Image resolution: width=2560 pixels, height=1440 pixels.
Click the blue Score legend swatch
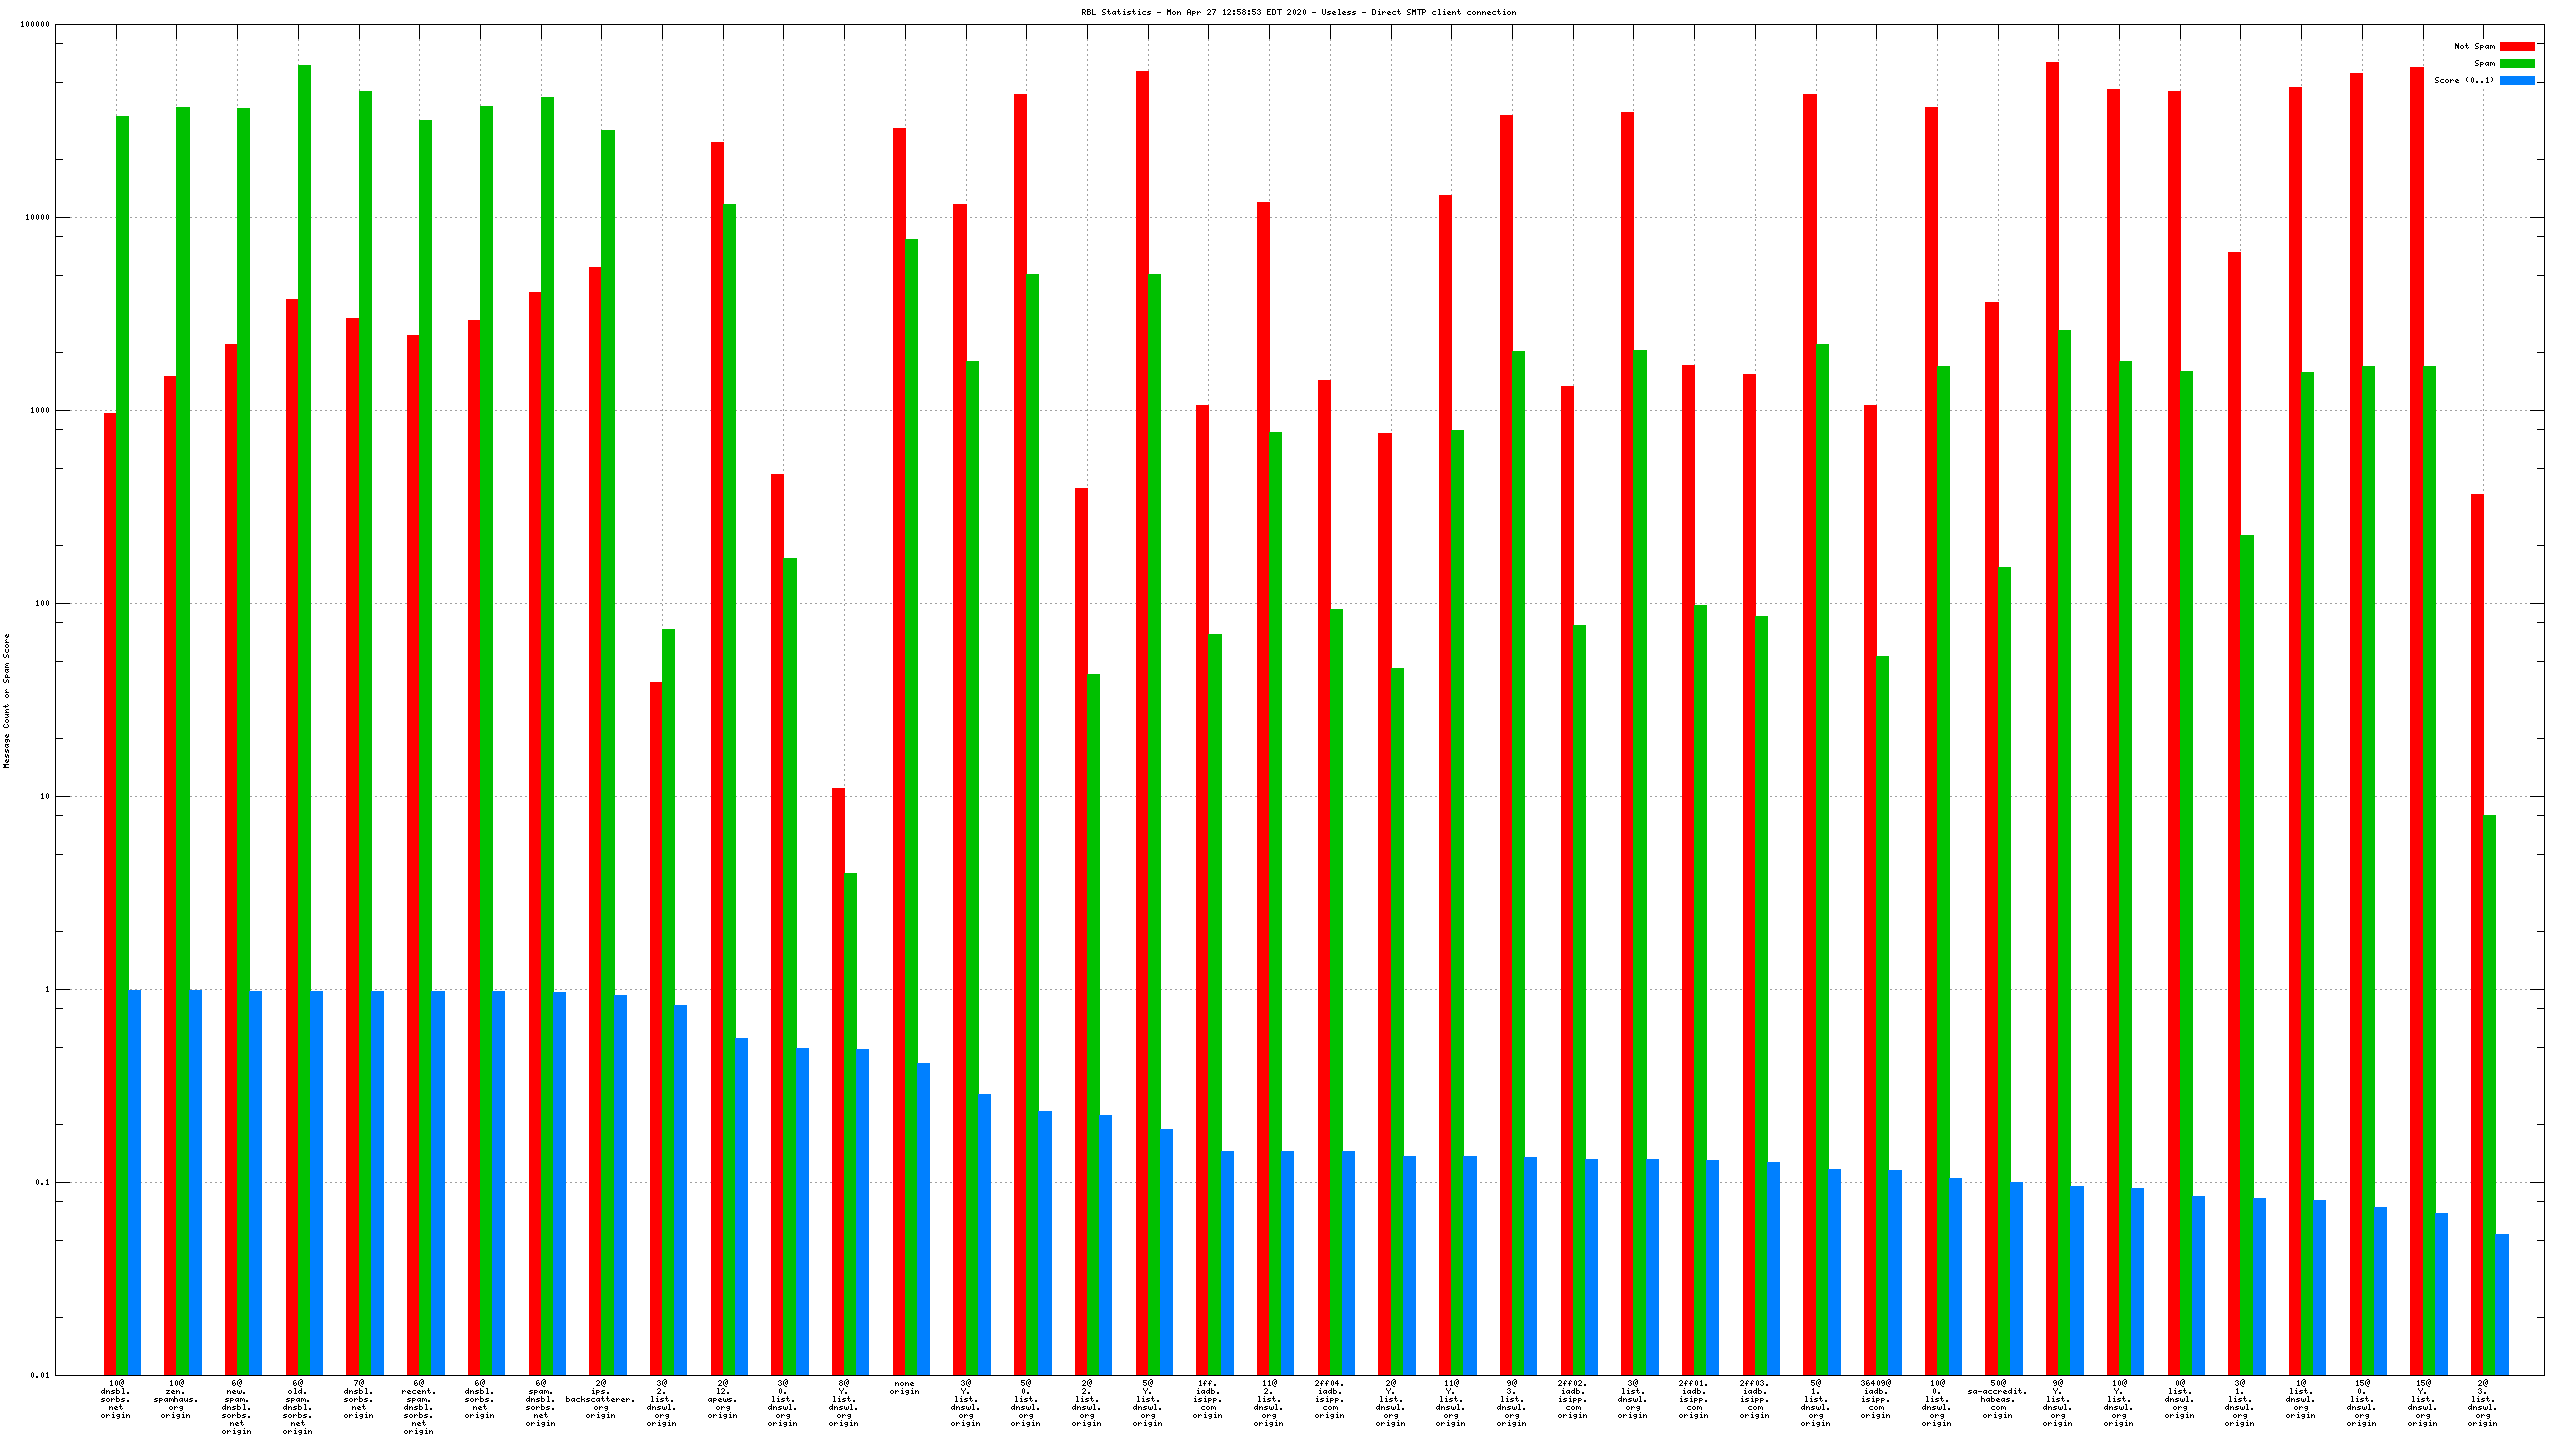click(x=2517, y=80)
